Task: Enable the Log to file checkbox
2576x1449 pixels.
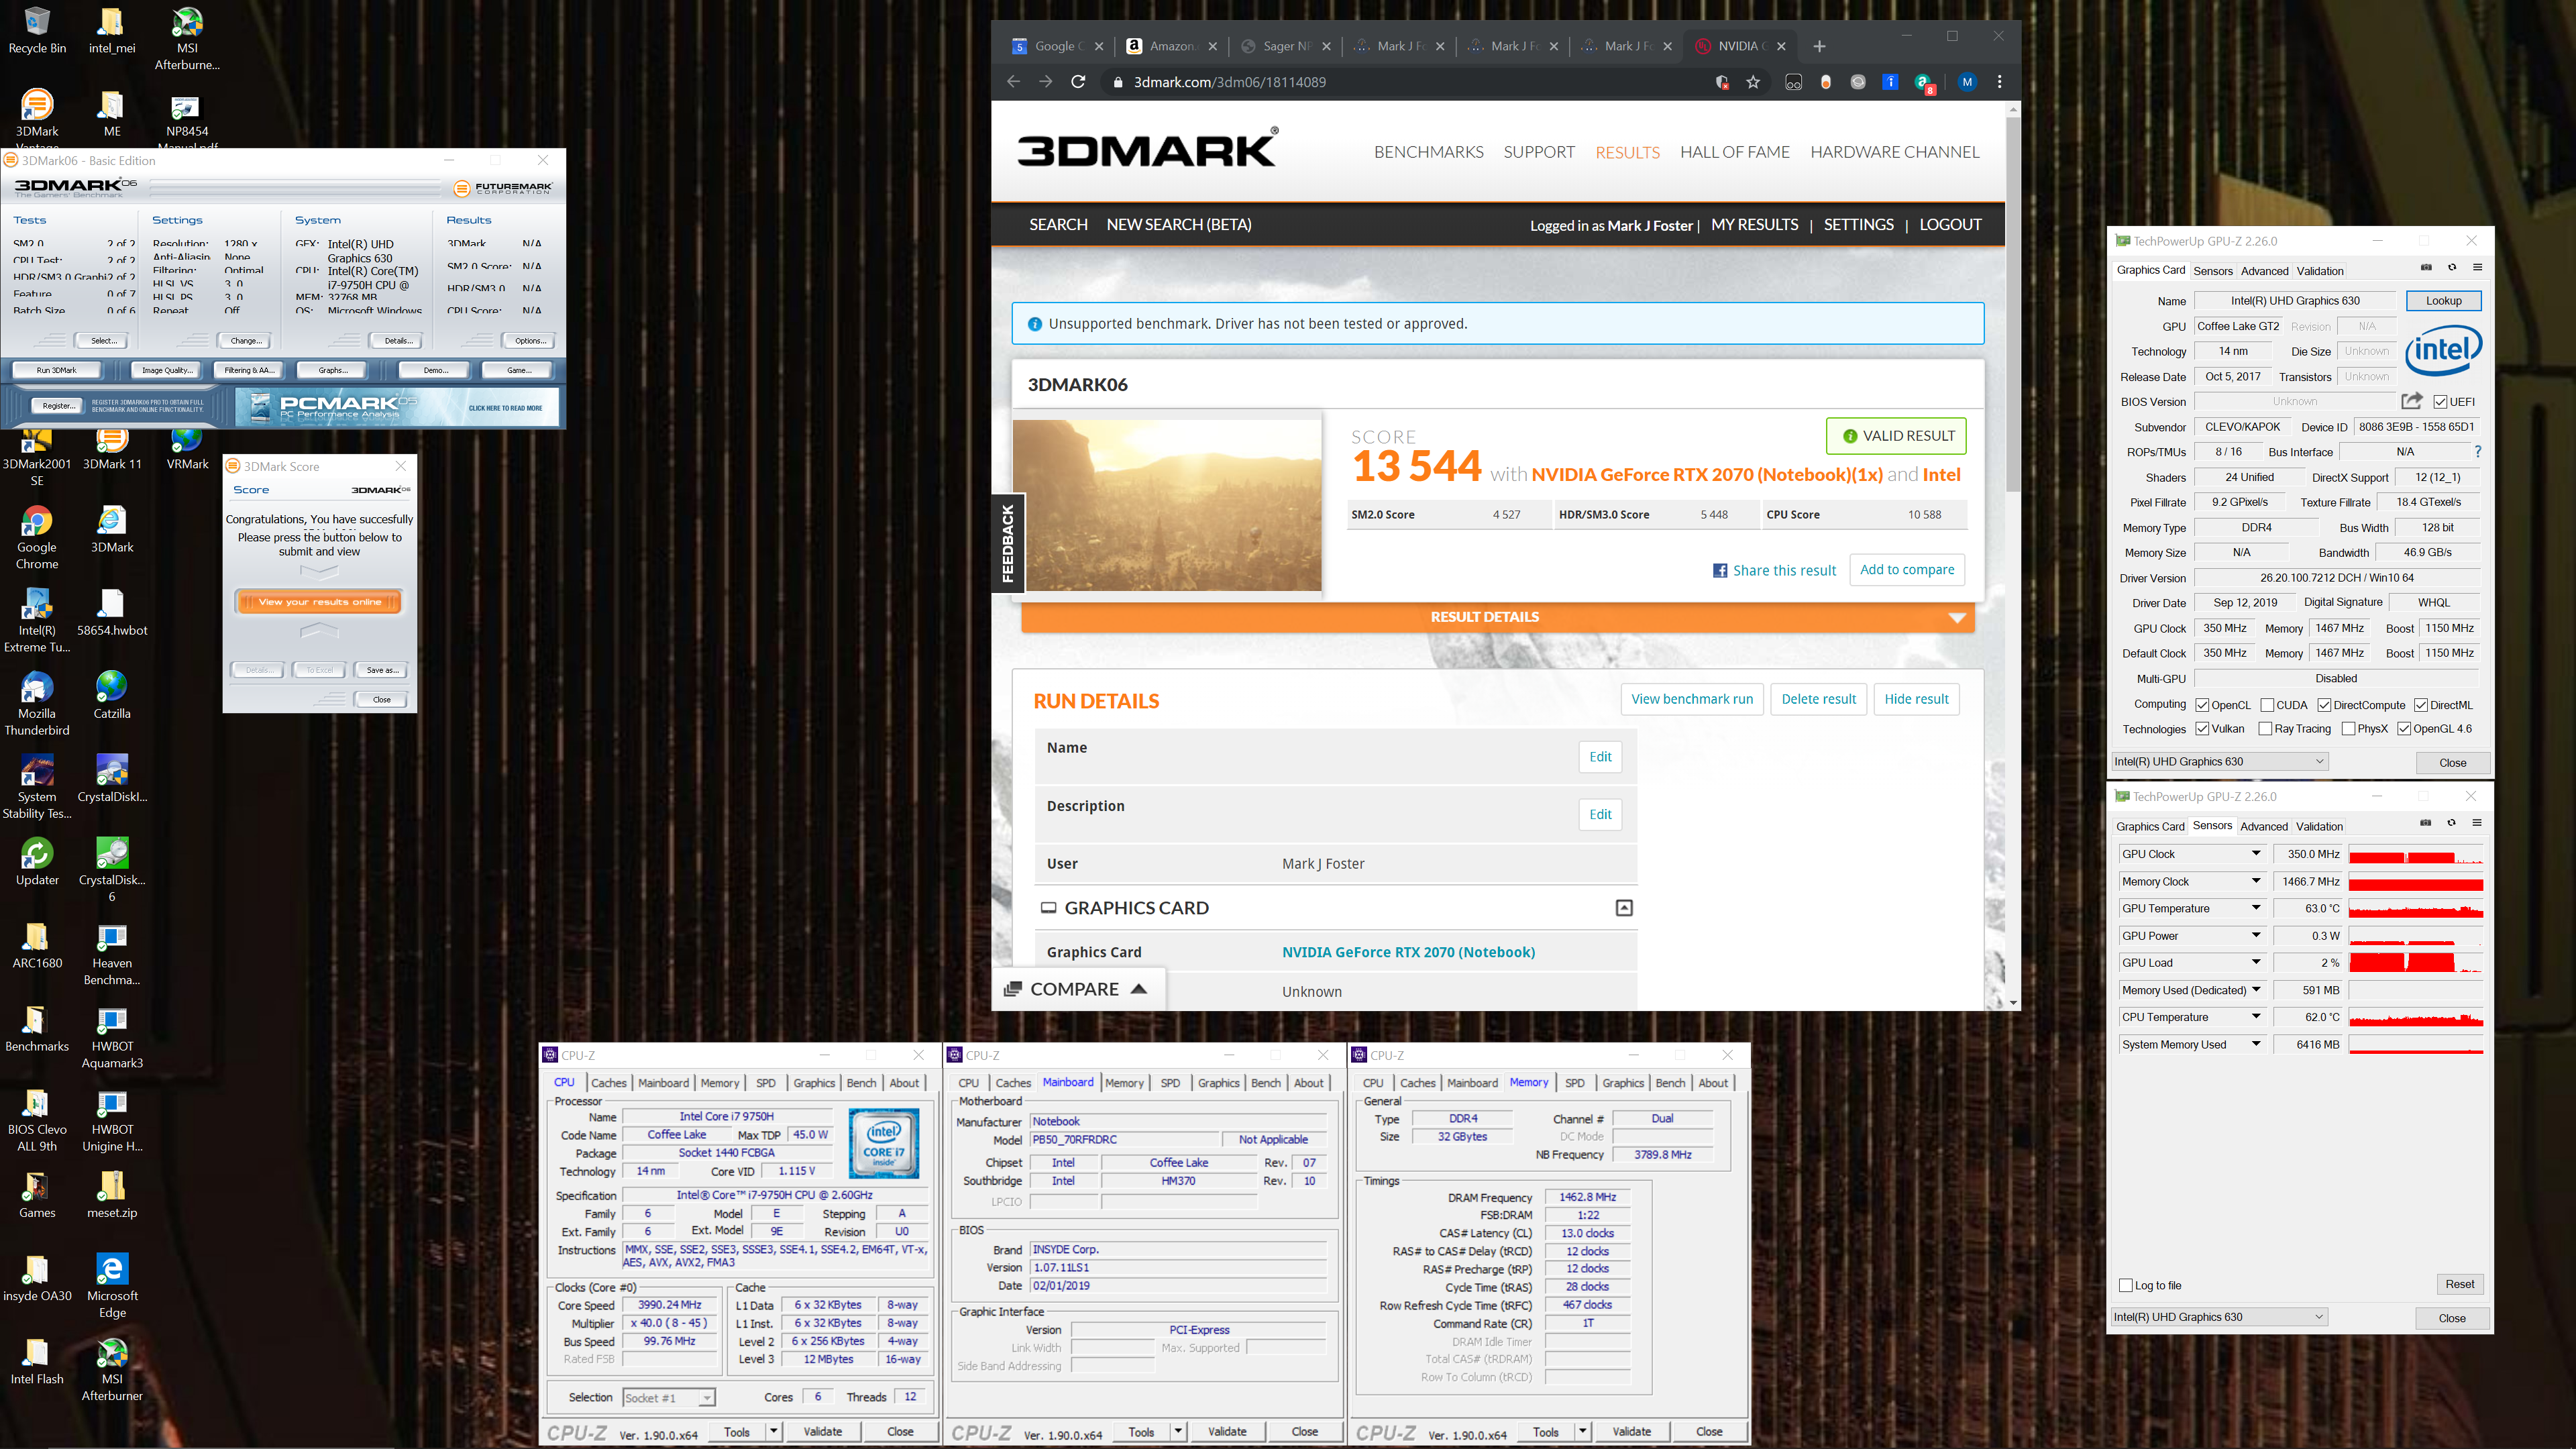Action: pyautogui.click(x=2126, y=1286)
